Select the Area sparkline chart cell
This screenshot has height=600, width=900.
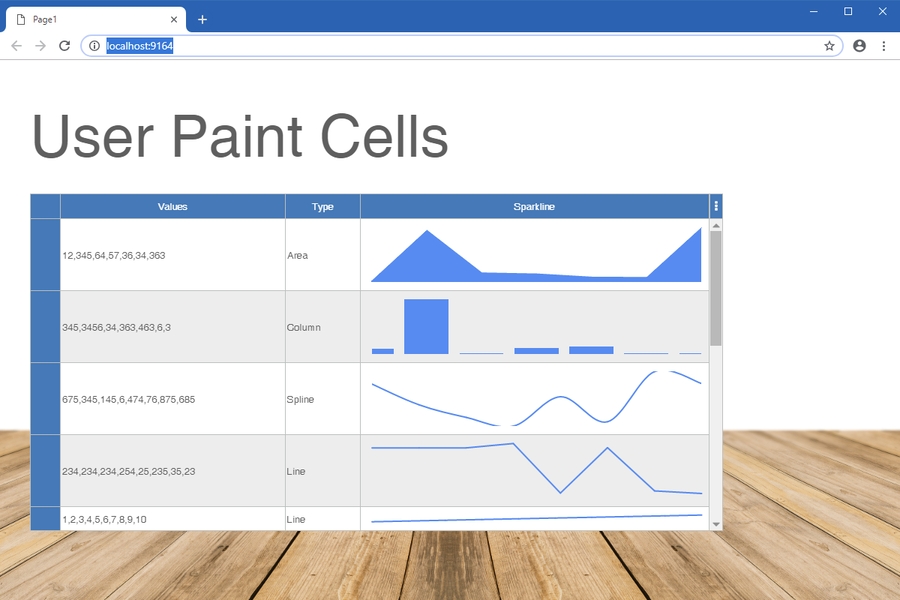pos(535,255)
